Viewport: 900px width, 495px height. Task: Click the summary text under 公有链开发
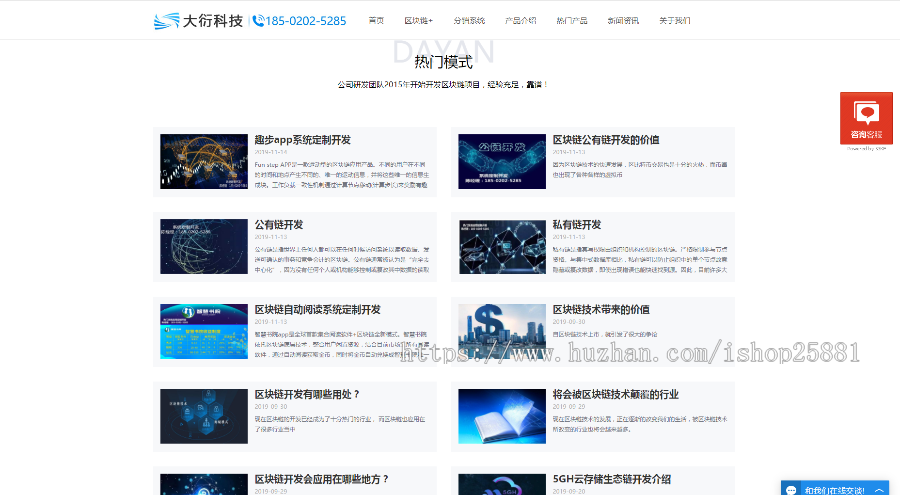tap(342, 260)
